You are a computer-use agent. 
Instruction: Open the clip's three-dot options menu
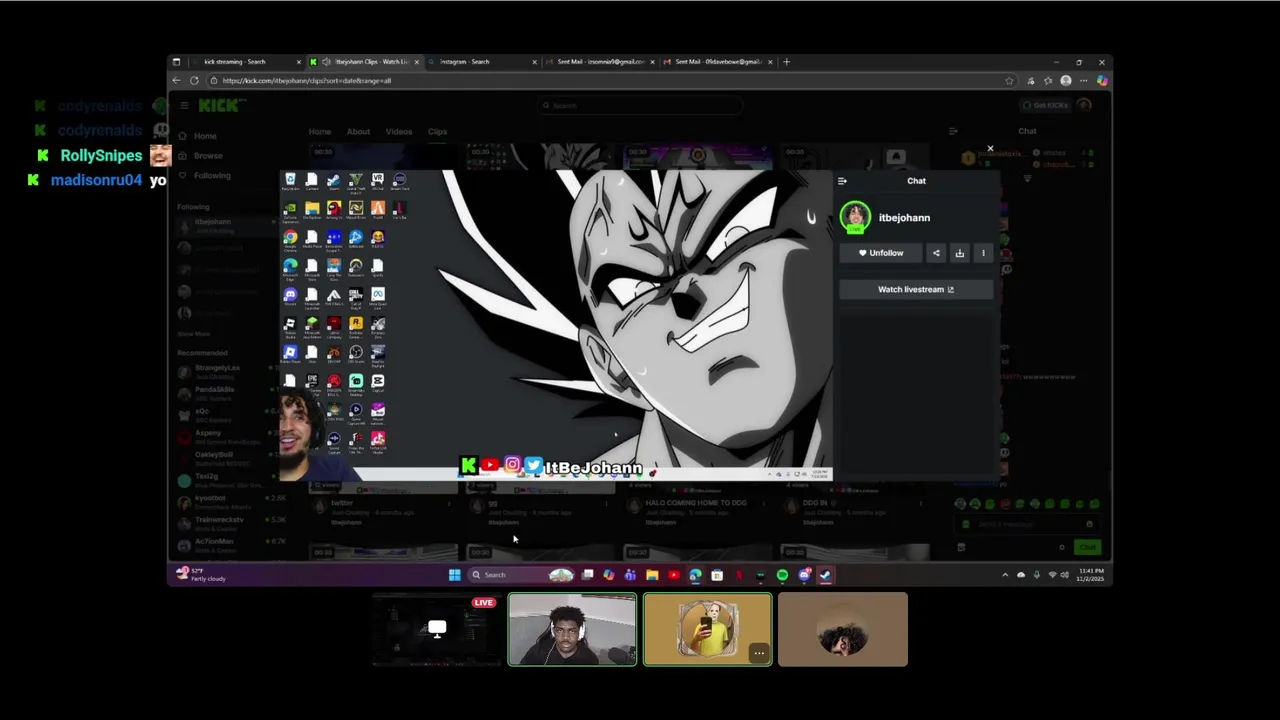point(983,253)
